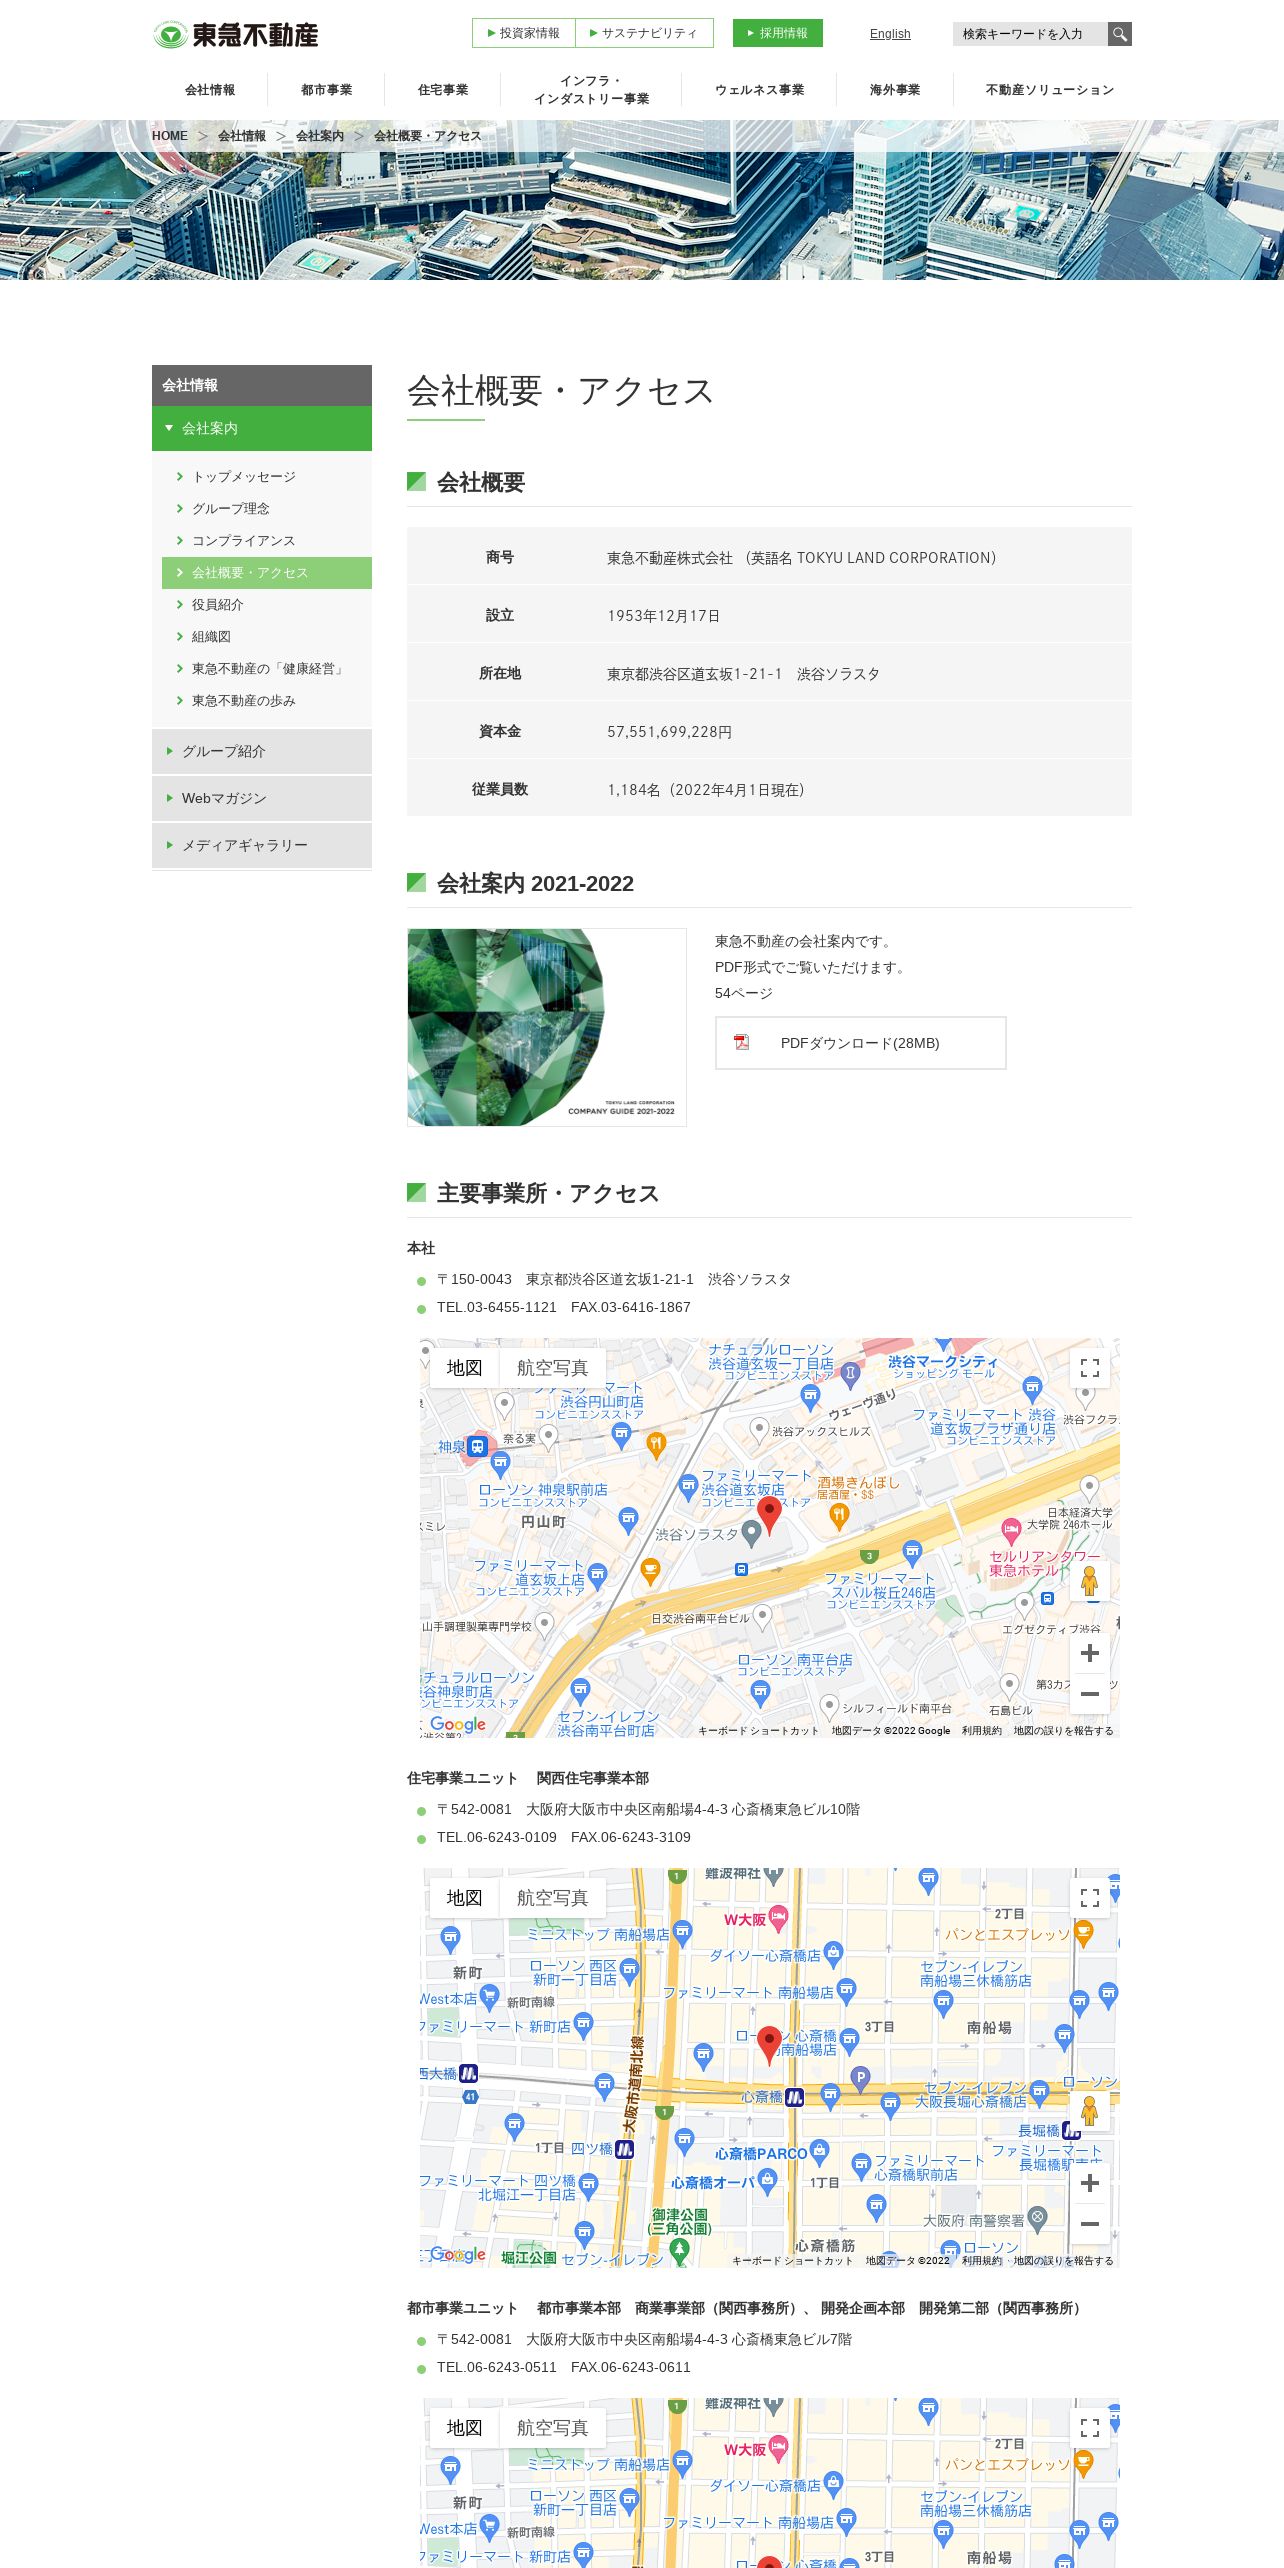Viewport: 1284px width, 2568px height.
Task: Switch bottom map to 地図 view
Action: (464, 2428)
